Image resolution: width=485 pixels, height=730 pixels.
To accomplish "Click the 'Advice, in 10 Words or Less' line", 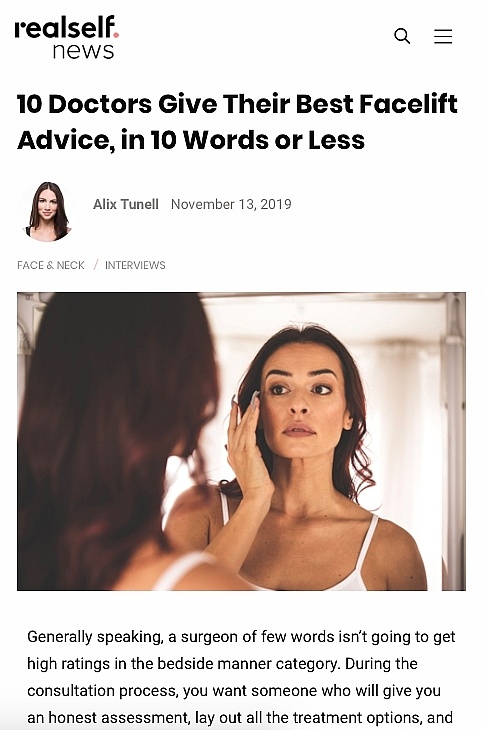I will 191,140.
